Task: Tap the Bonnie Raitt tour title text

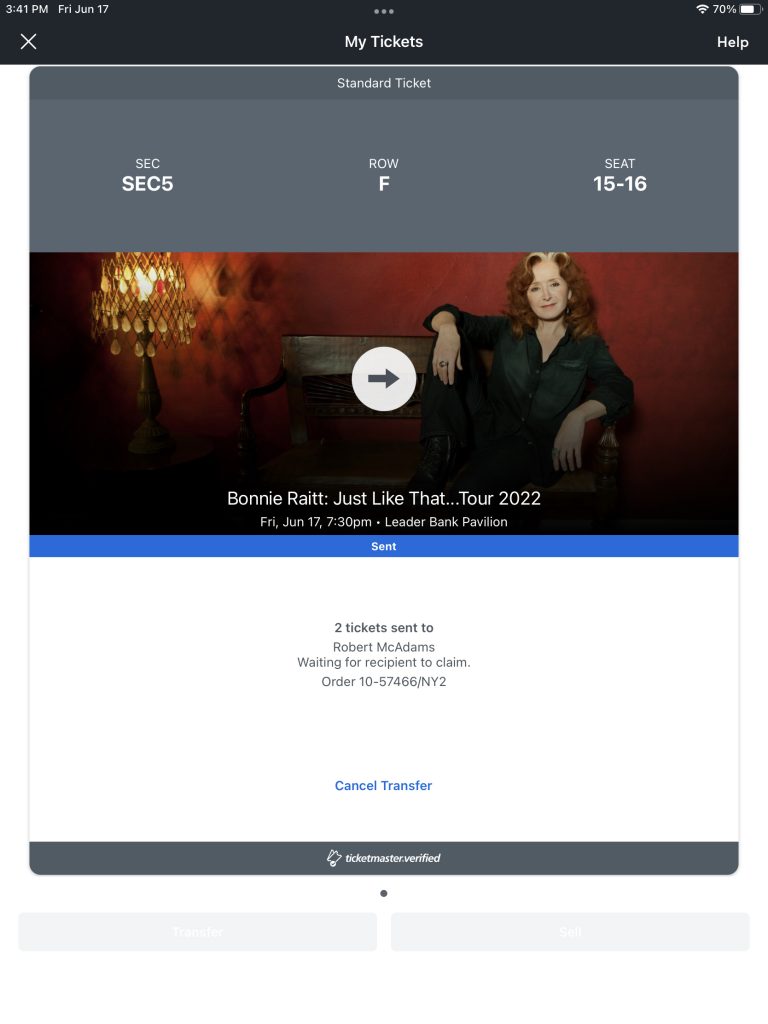Action: (x=384, y=498)
